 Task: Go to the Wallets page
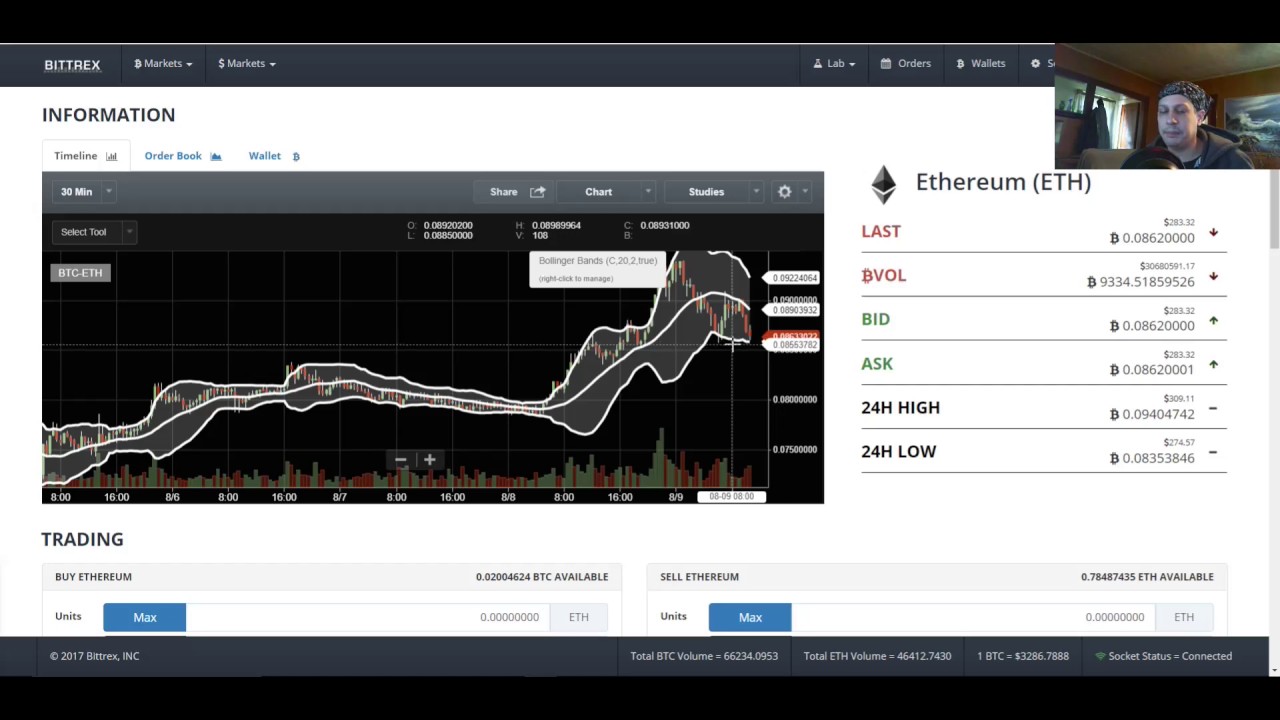click(980, 63)
